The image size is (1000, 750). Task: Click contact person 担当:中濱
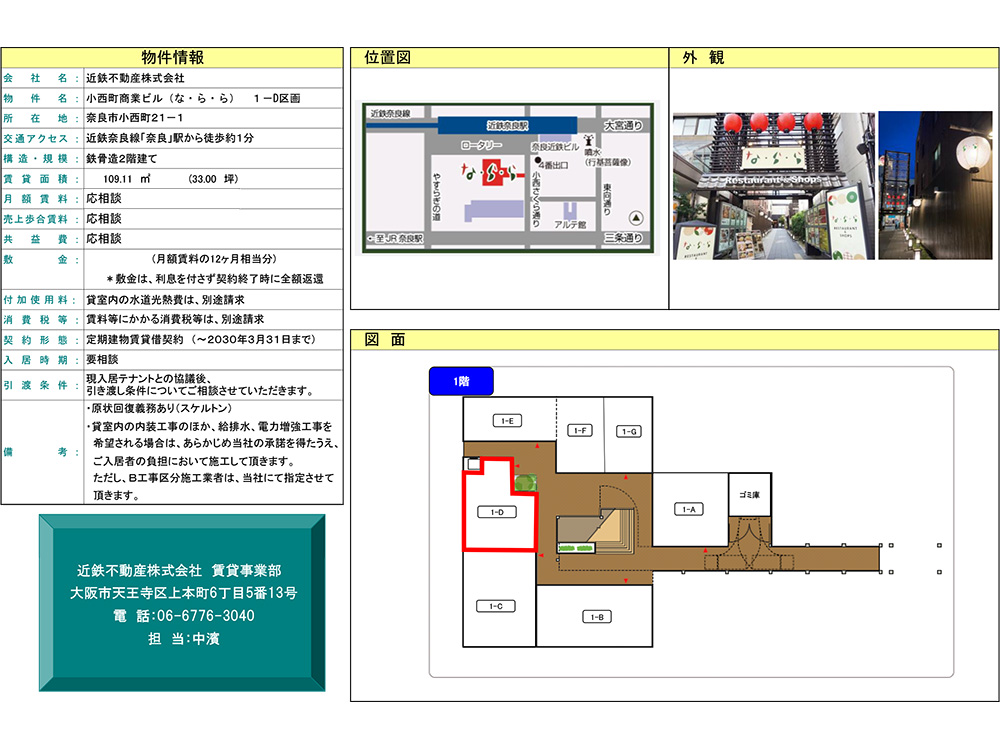(x=184, y=638)
